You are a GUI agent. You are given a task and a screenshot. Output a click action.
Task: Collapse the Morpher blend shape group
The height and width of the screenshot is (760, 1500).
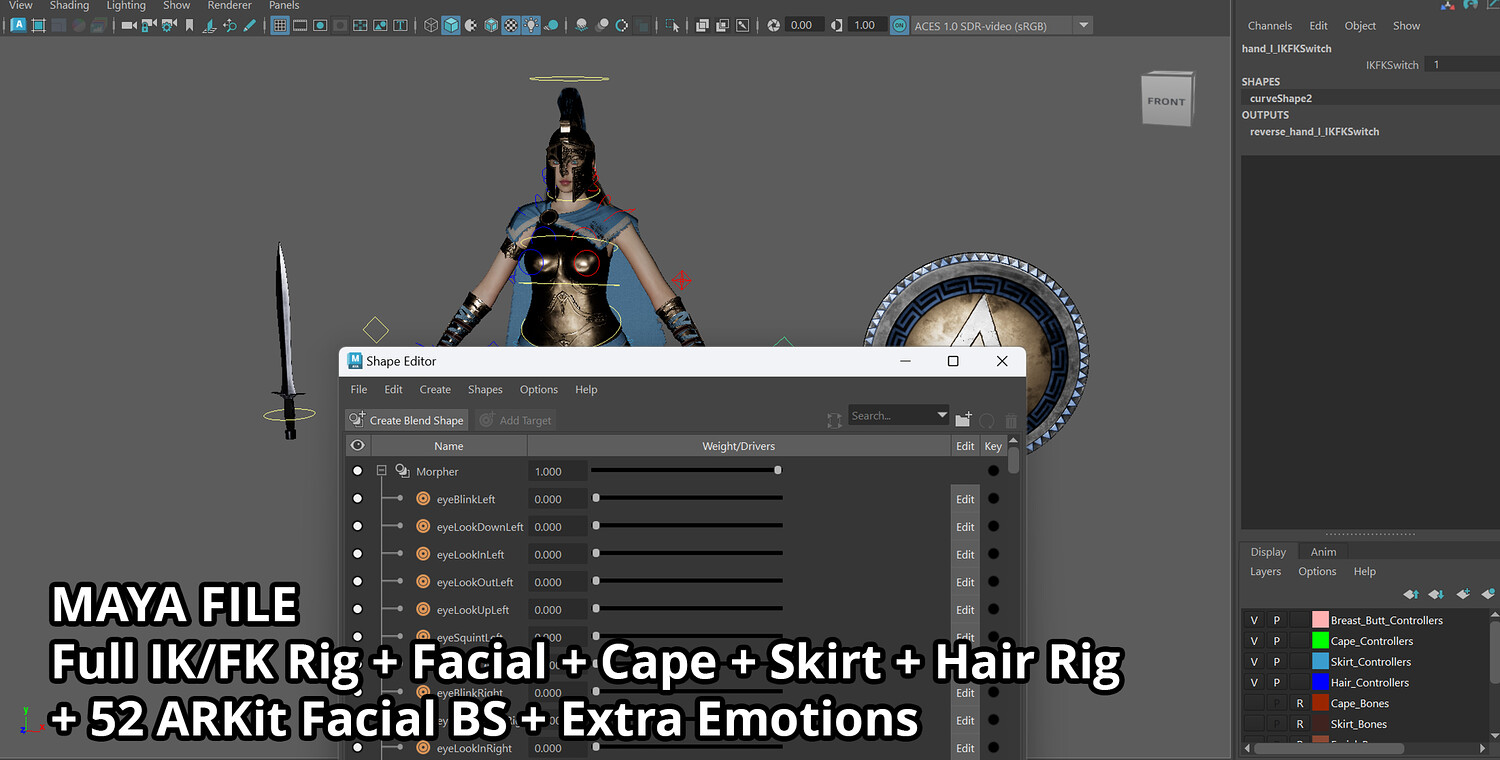381,471
